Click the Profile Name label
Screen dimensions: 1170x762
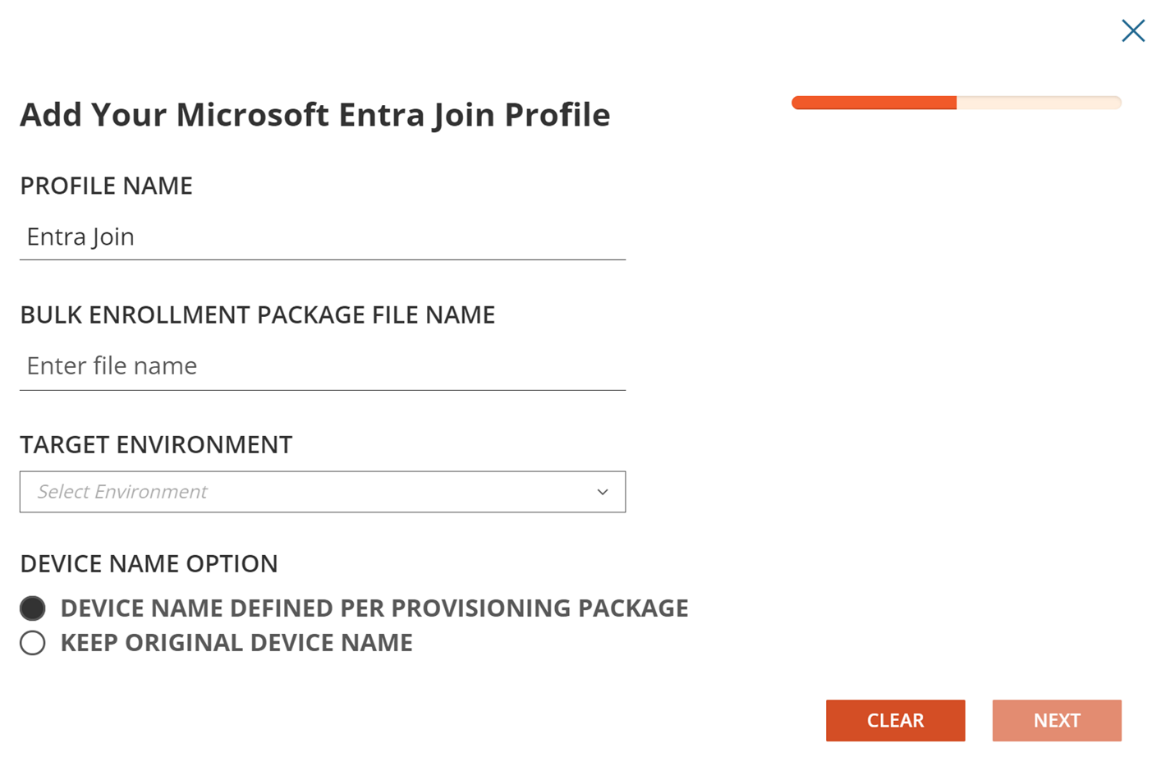click(106, 186)
